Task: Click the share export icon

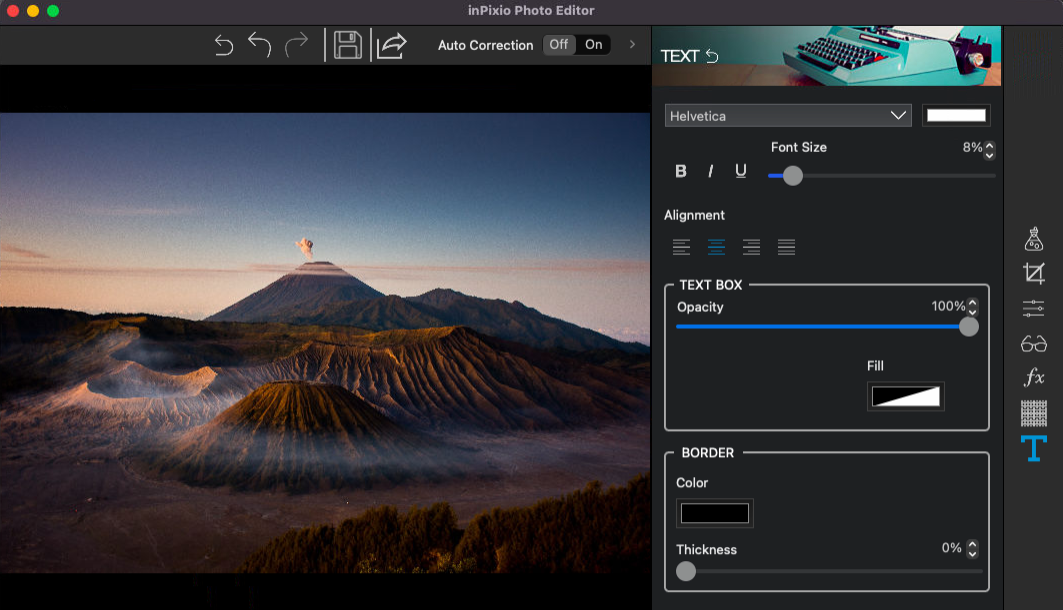Action: [390, 45]
